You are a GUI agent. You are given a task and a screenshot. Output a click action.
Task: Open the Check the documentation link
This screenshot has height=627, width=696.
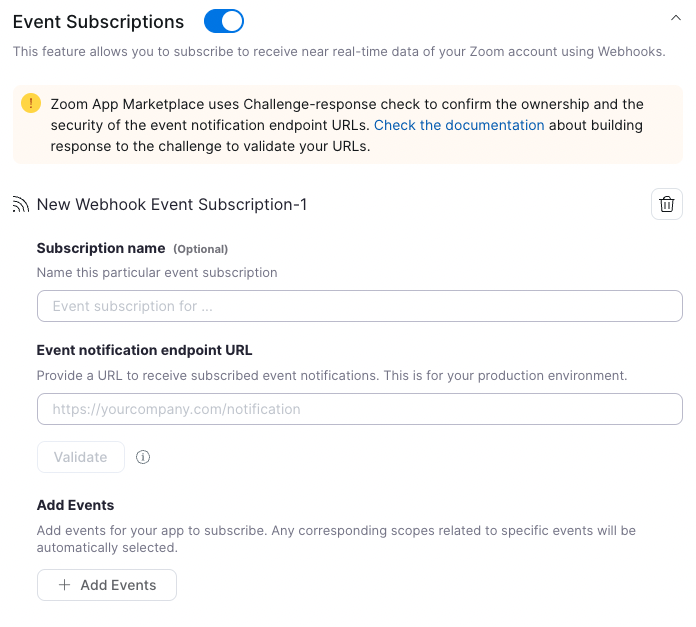tap(459, 125)
